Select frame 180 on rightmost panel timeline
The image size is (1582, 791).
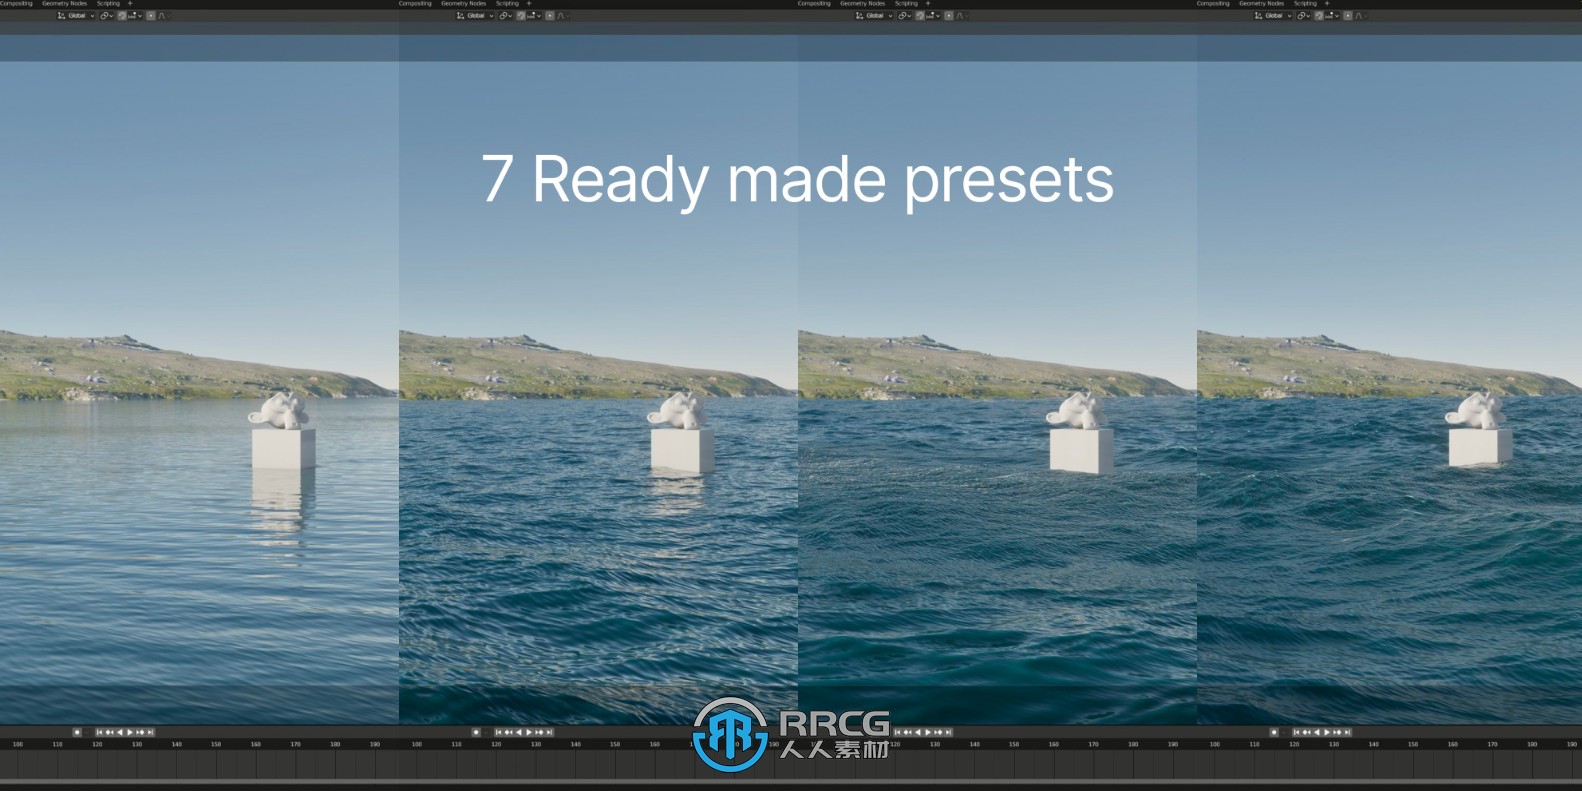1532,744
